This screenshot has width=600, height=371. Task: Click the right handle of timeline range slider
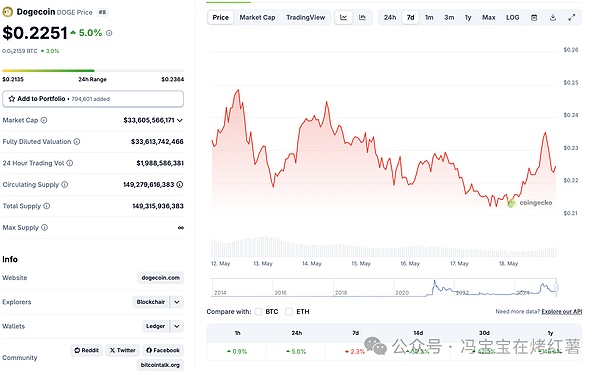coord(556,287)
